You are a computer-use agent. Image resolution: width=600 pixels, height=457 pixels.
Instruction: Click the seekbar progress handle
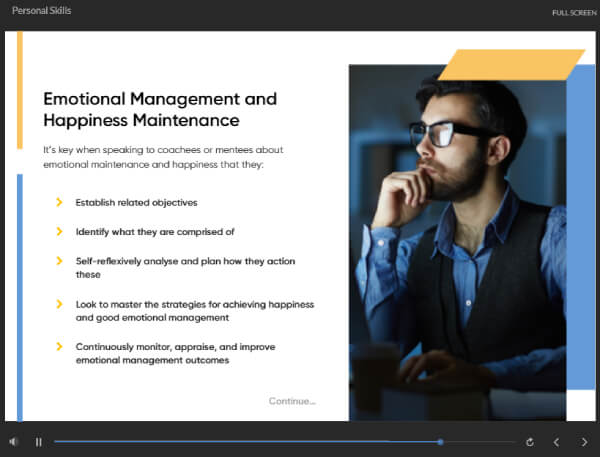[x=440, y=441]
